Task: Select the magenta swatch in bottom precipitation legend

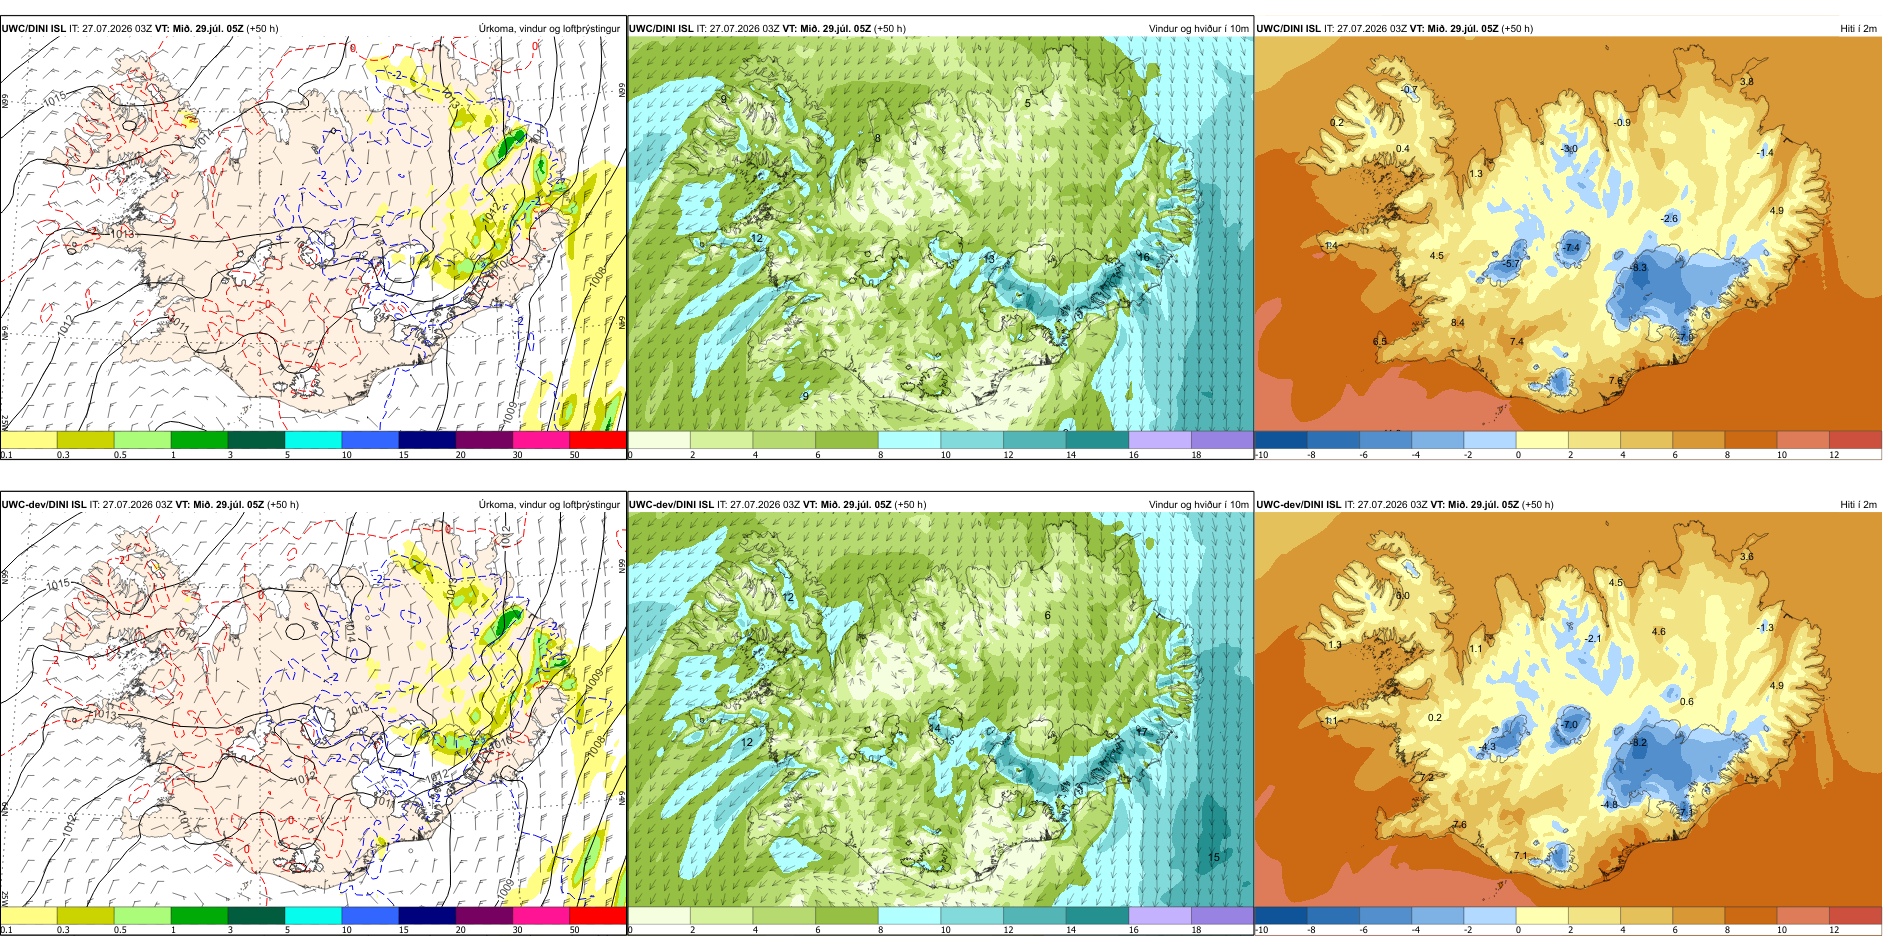Action: pyautogui.click(x=541, y=915)
